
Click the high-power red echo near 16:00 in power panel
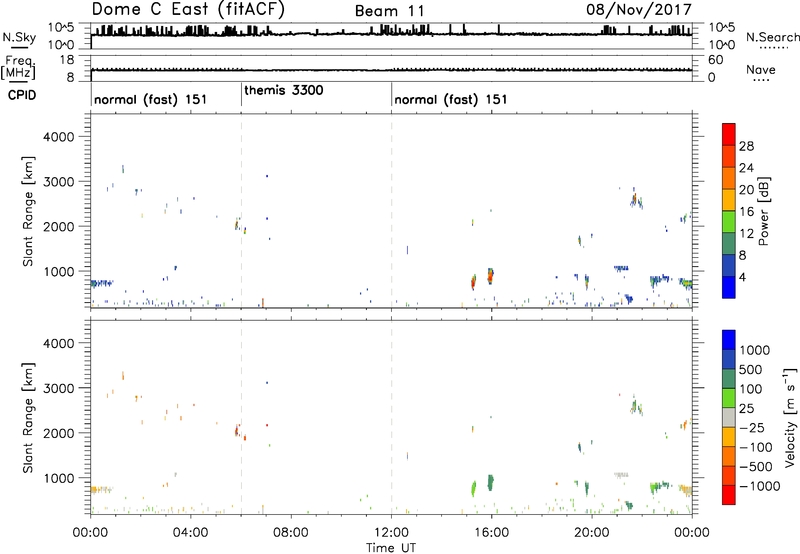(x=490, y=276)
